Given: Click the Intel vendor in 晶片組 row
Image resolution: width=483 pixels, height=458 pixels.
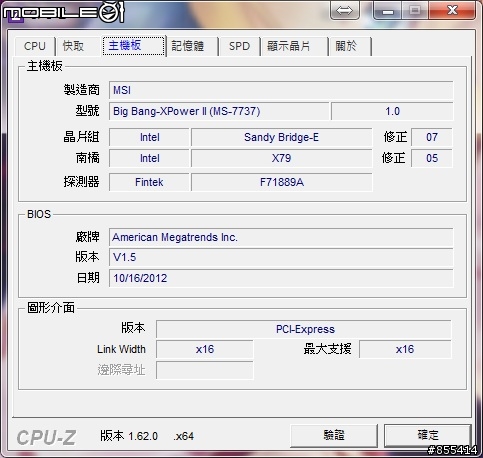Looking at the screenshot, I should (x=149, y=137).
